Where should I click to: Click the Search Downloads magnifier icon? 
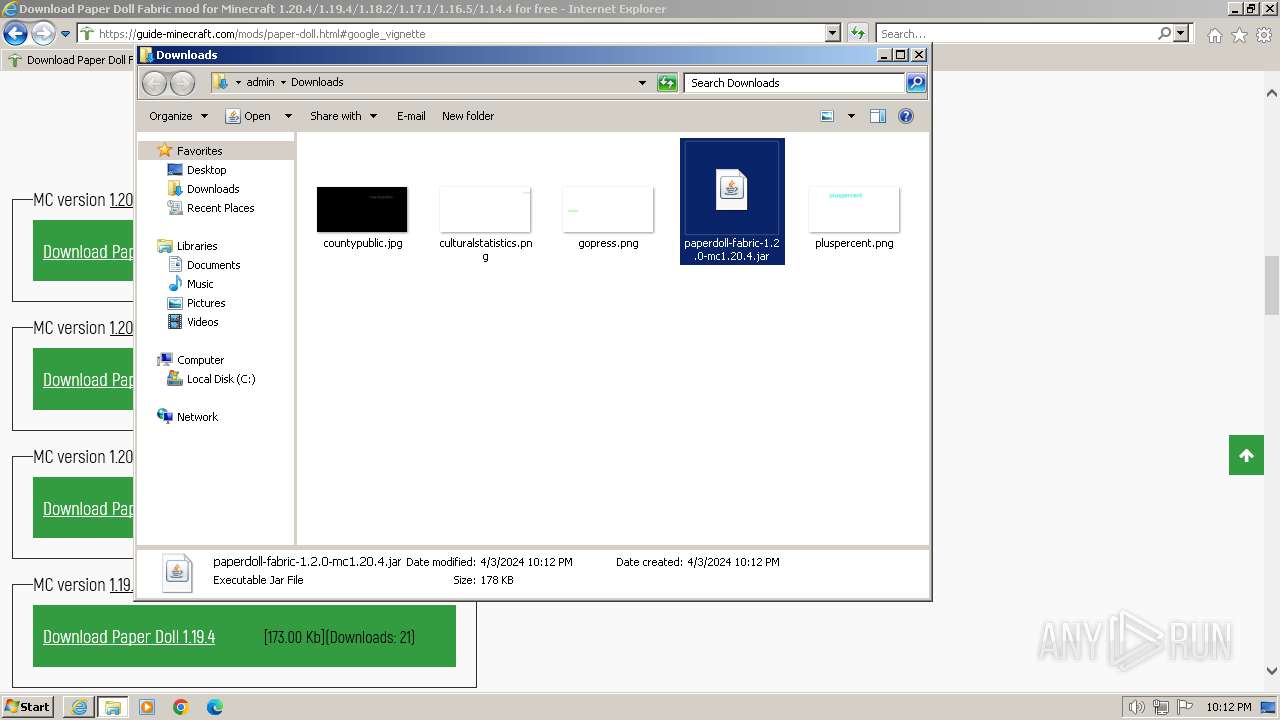coord(915,83)
